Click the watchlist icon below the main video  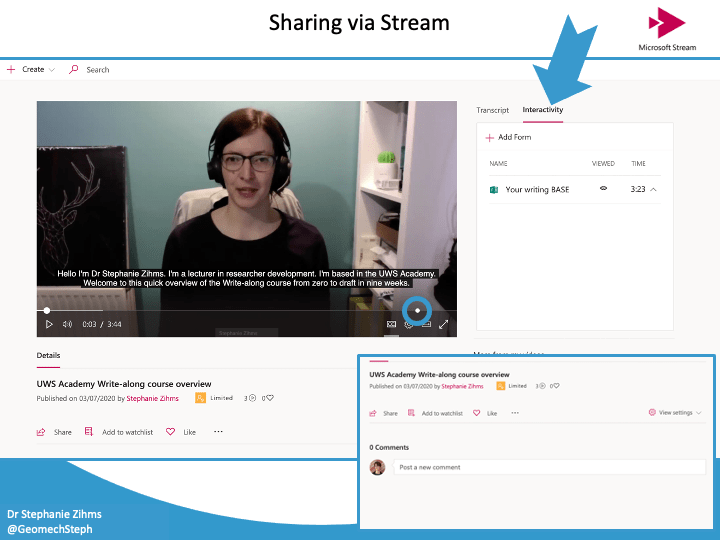89,432
